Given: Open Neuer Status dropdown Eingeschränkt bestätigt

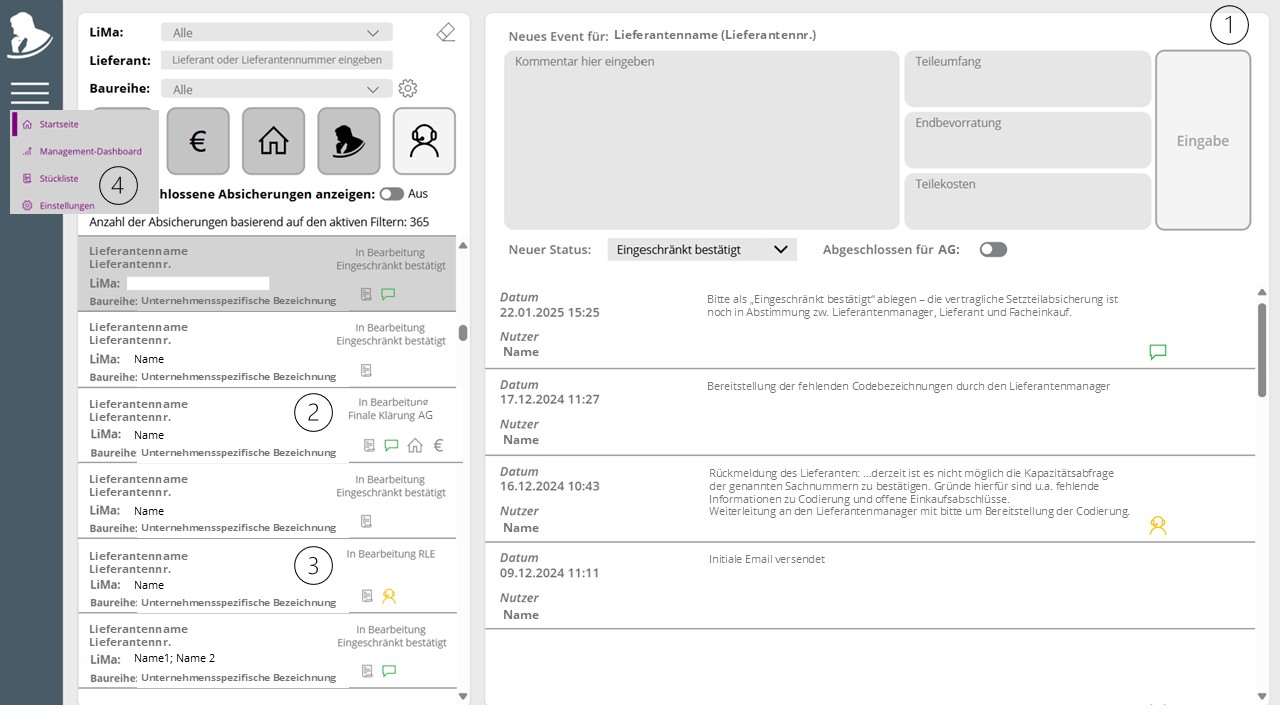Looking at the screenshot, I should coord(702,249).
